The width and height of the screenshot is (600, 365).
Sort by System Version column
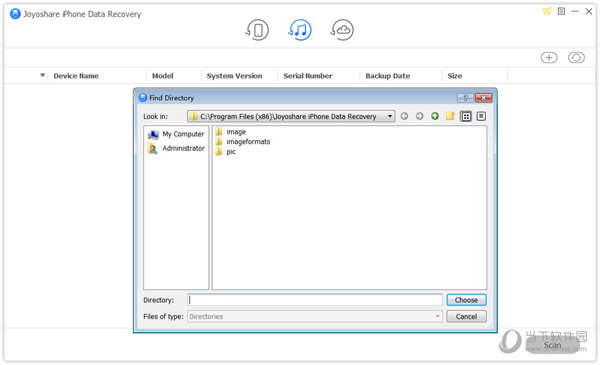tap(235, 76)
